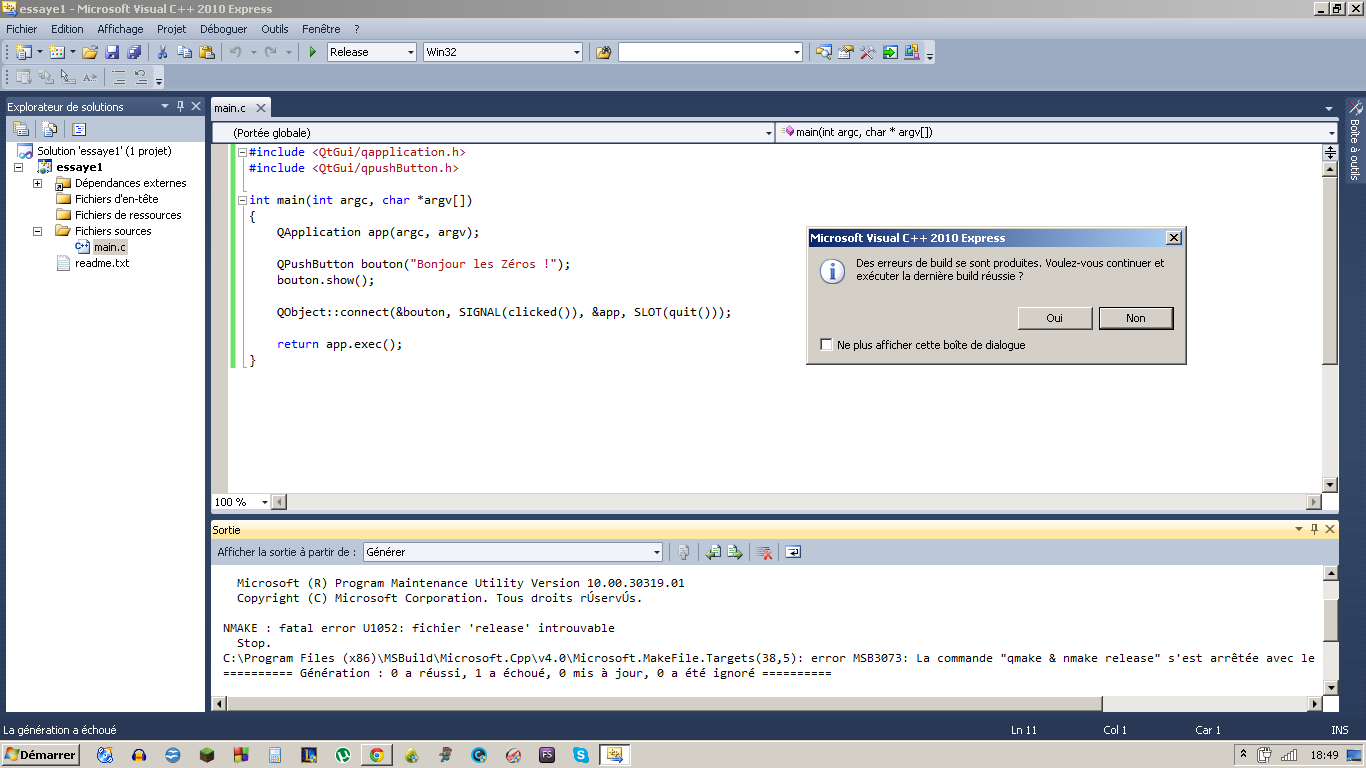Collapse the essaye1 project node
Screen dimensions: 1366x768
(18, 167)
